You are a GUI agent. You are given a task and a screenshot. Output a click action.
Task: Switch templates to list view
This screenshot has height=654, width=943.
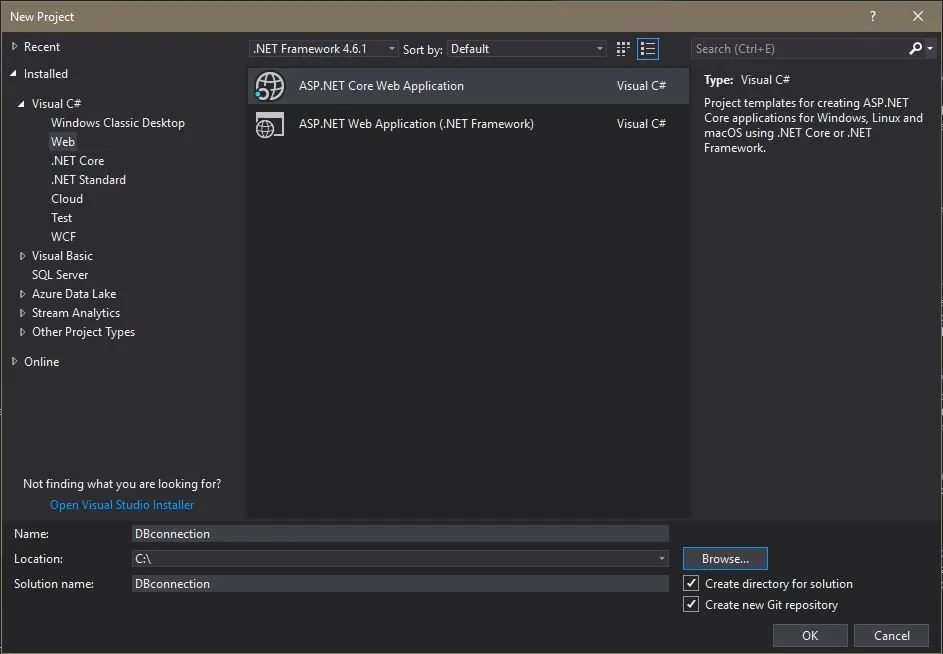point(648,48)
